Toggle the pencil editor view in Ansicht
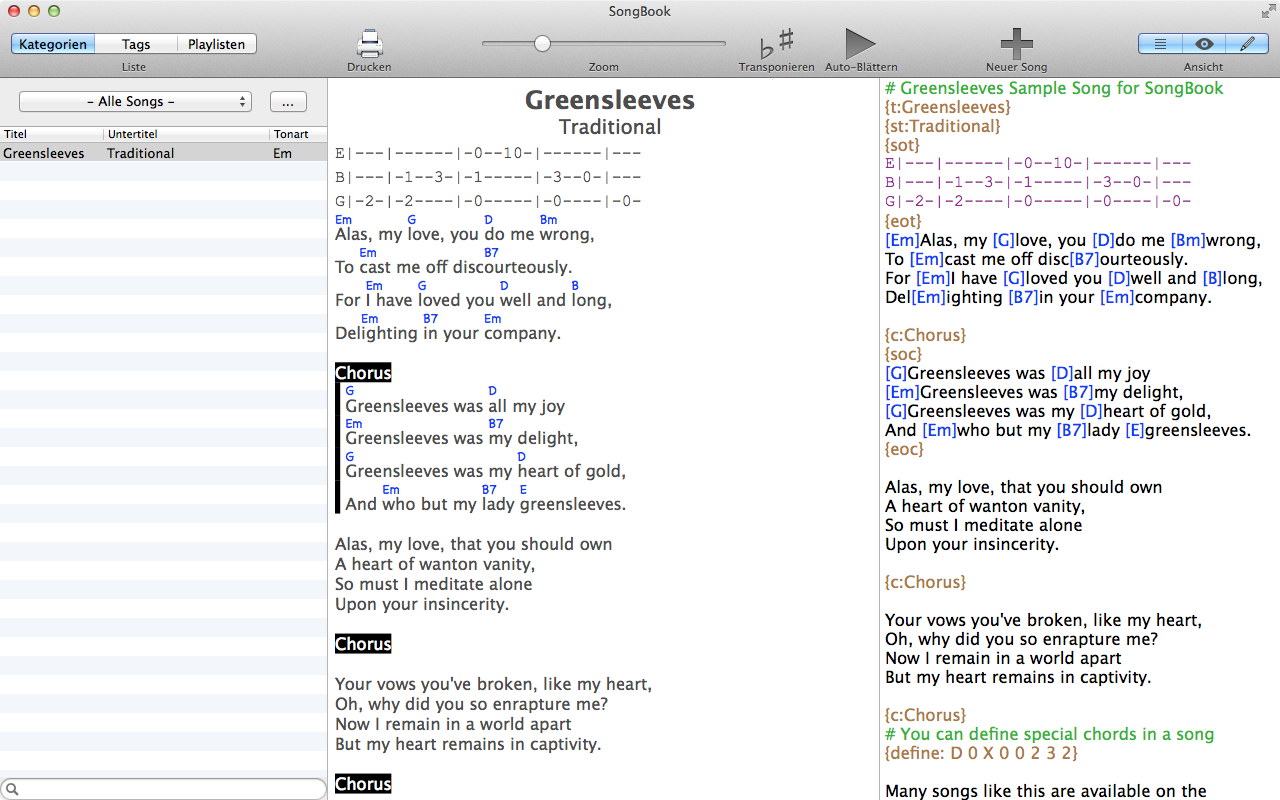 1247,44
